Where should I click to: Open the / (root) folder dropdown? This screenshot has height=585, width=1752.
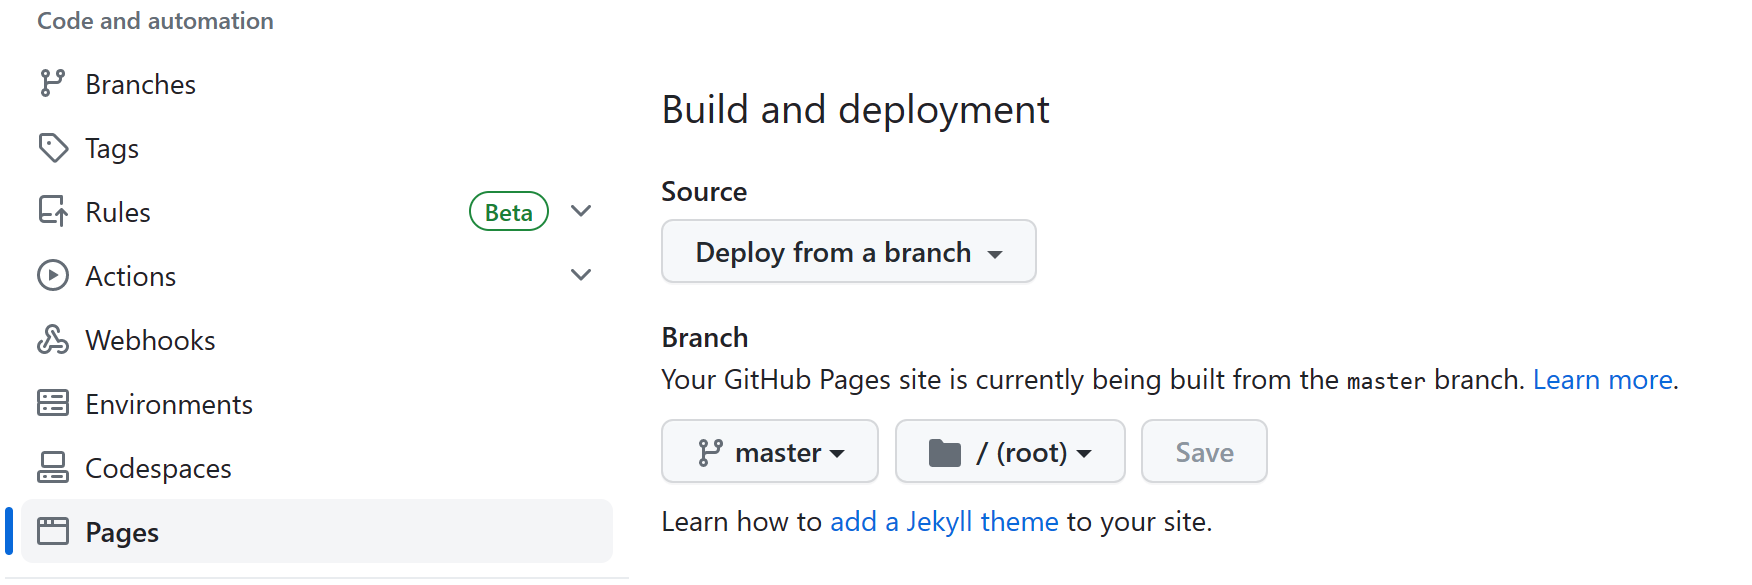click(x=1009, y=452)
